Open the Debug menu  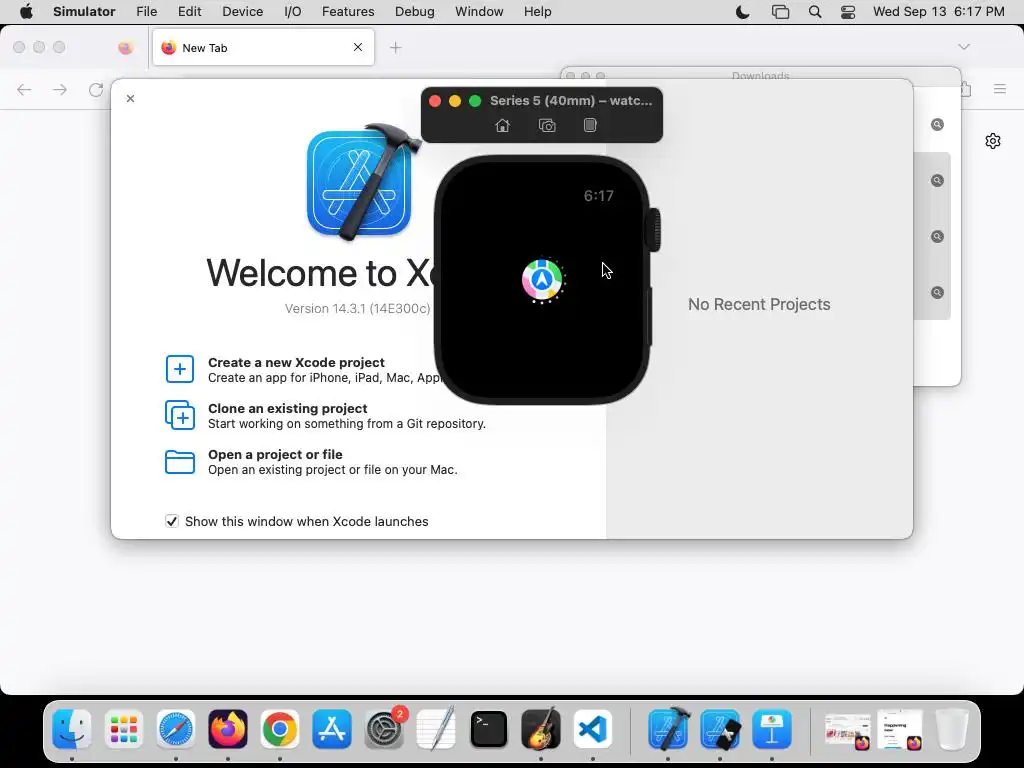[415, 12]
